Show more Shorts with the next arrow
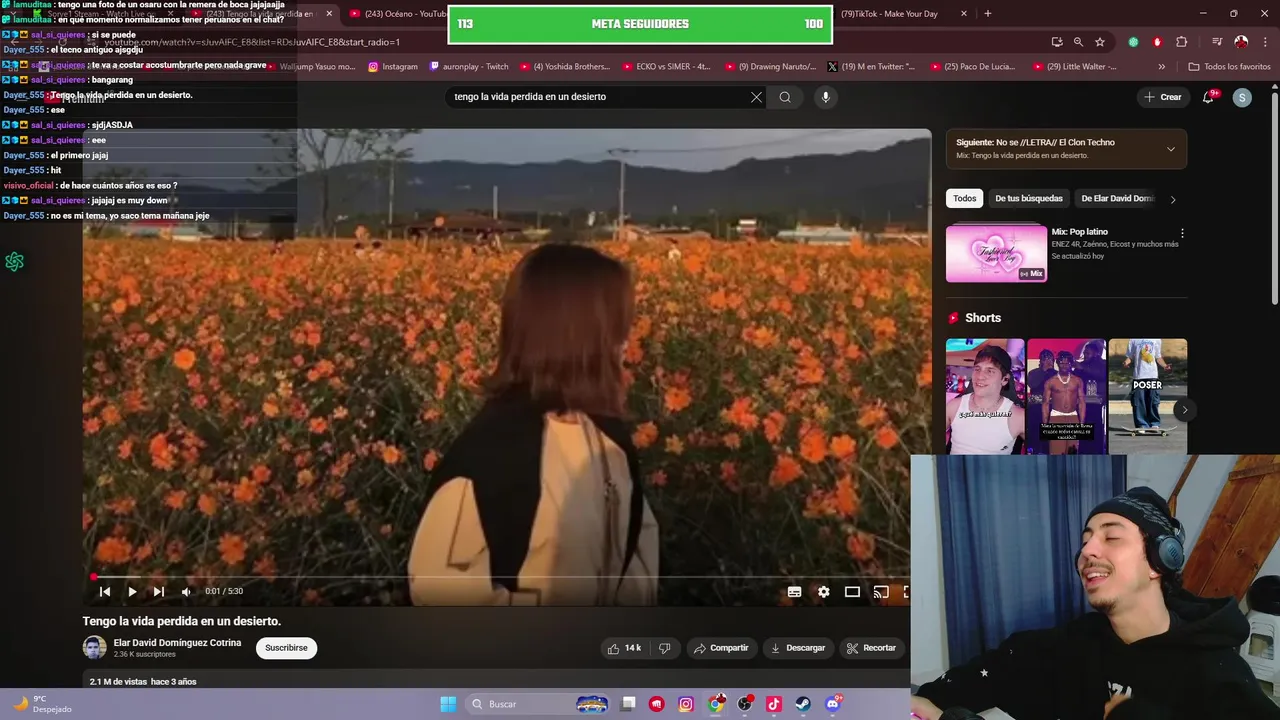 1185,410
